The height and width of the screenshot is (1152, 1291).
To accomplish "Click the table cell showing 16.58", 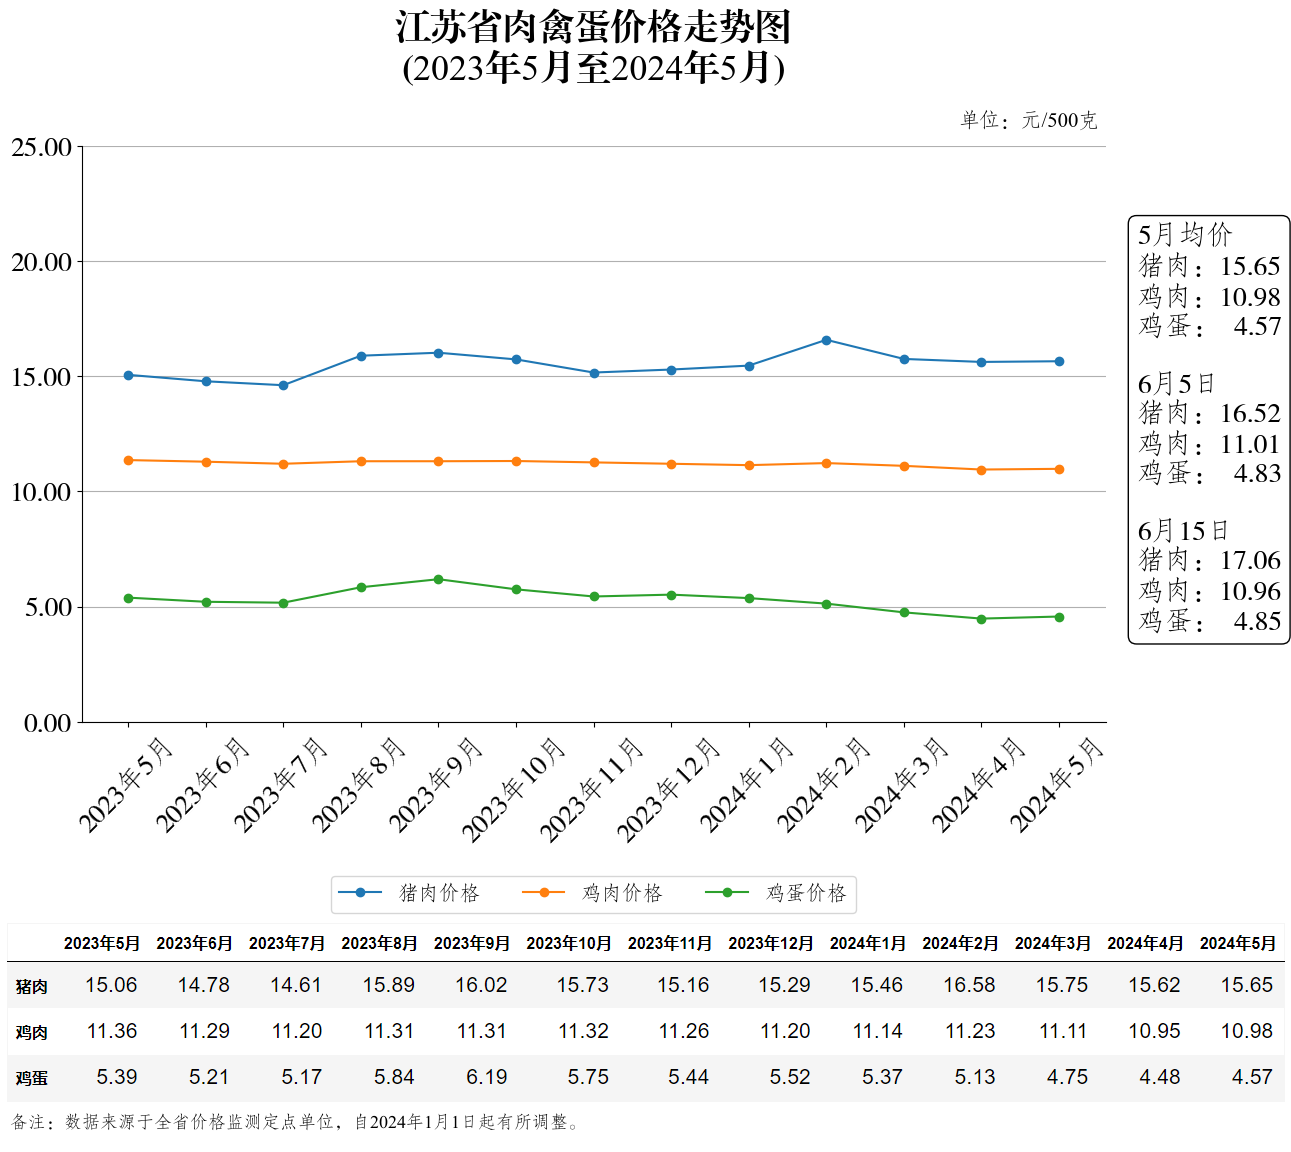I will (x=969, y=985).
